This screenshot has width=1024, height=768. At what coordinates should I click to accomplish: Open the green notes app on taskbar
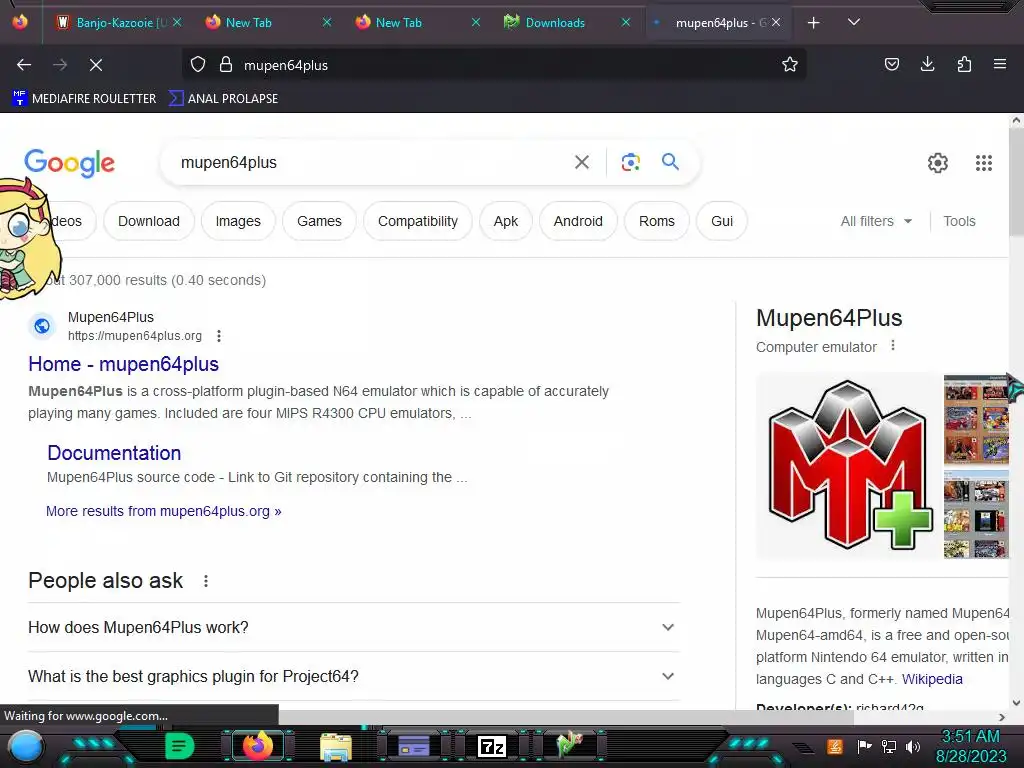(x=180, y=746)
